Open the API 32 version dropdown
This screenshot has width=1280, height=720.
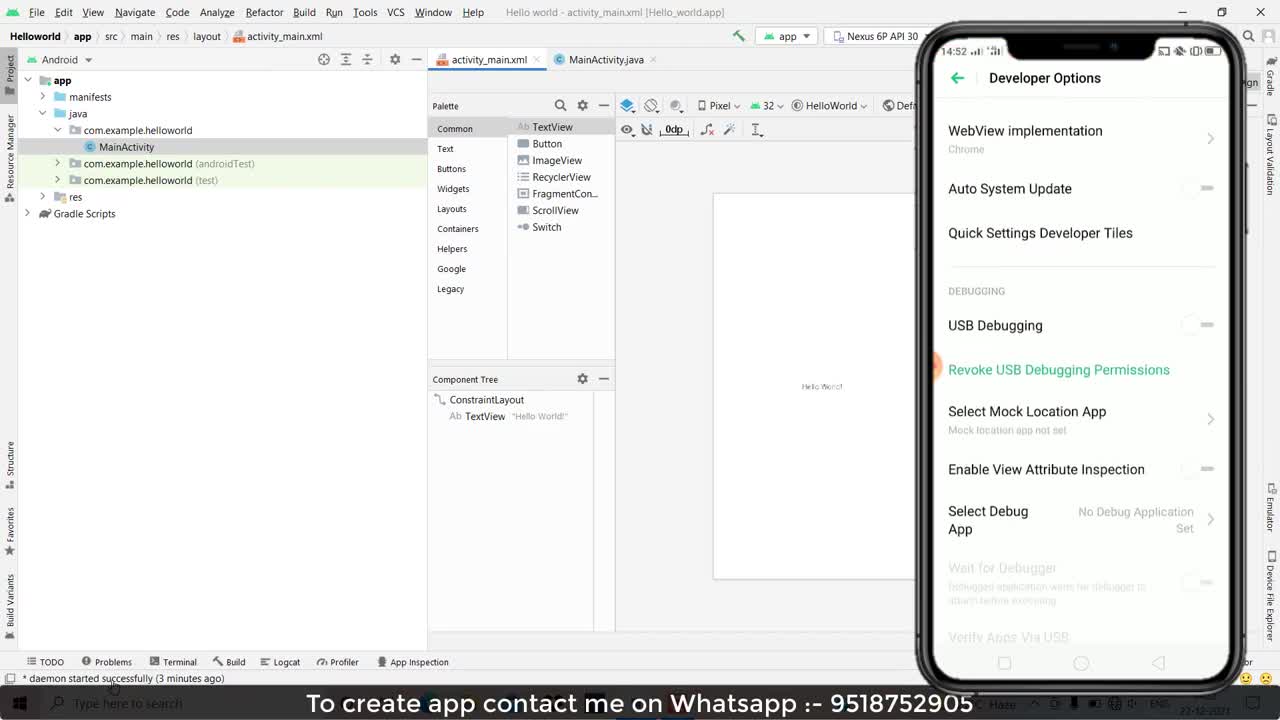(x=767, y=105)
